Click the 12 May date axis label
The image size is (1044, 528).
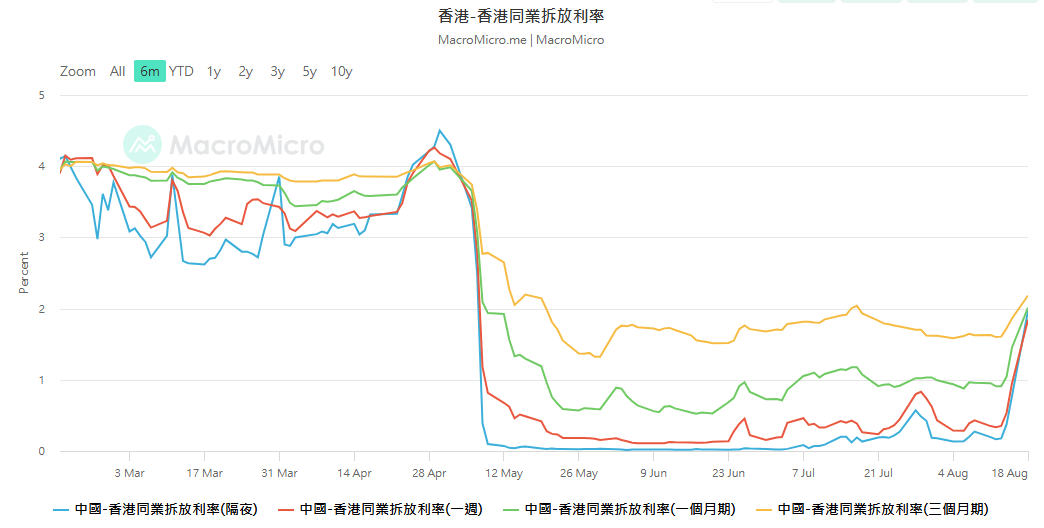[504, 473]
